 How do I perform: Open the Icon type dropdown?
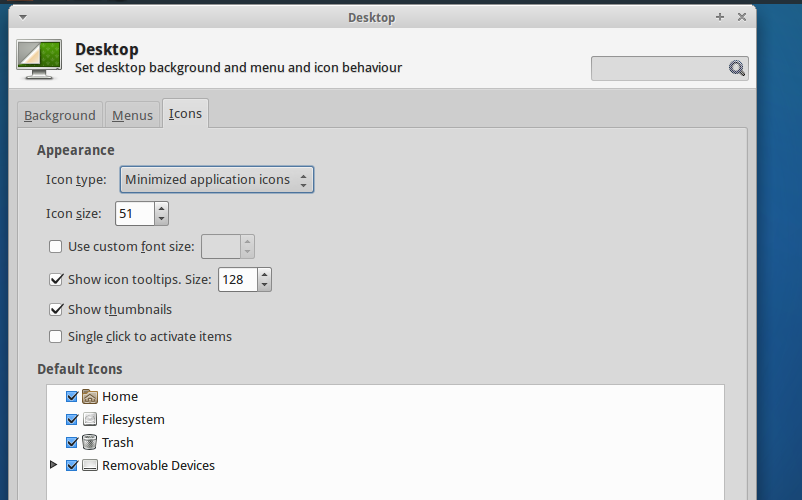click(217, 179)
